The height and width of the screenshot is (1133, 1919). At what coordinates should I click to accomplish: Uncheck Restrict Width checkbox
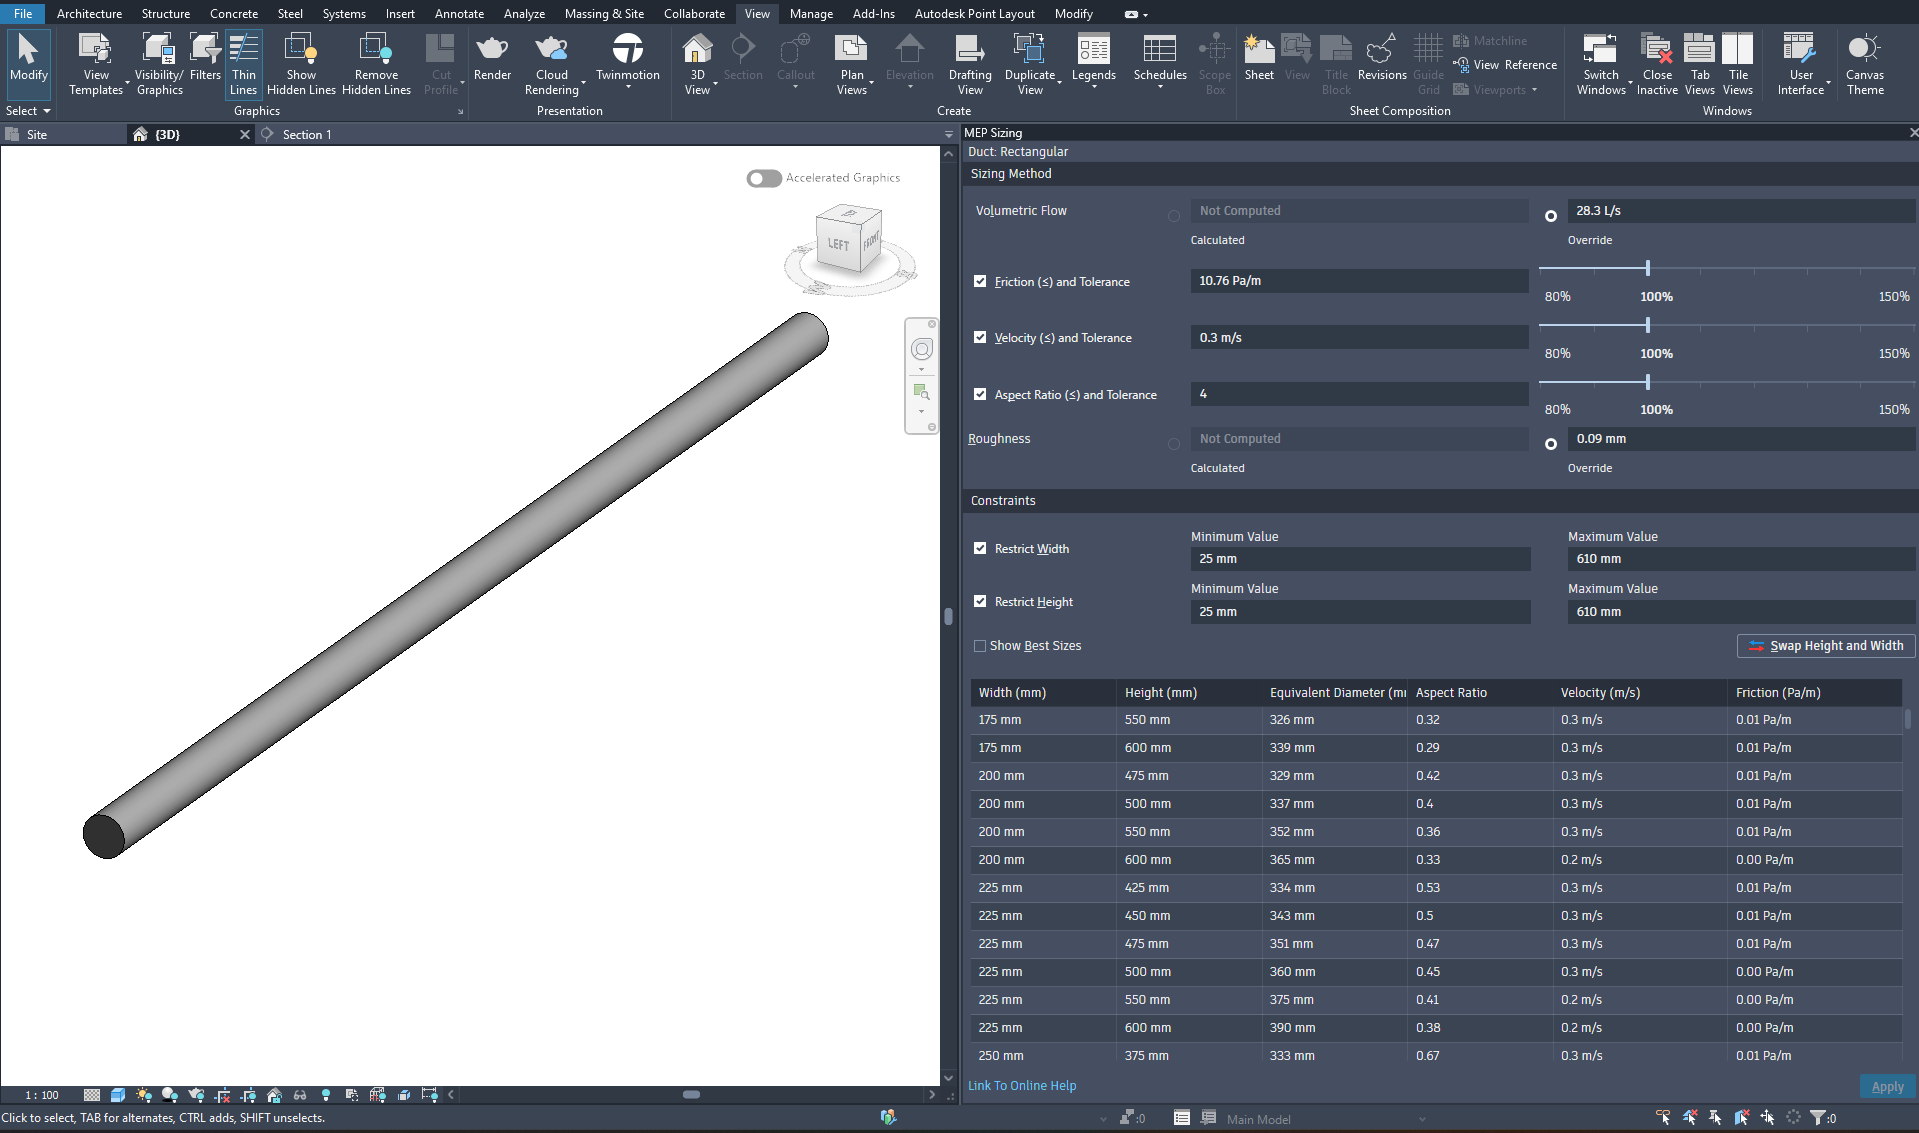tap(980, 548)
